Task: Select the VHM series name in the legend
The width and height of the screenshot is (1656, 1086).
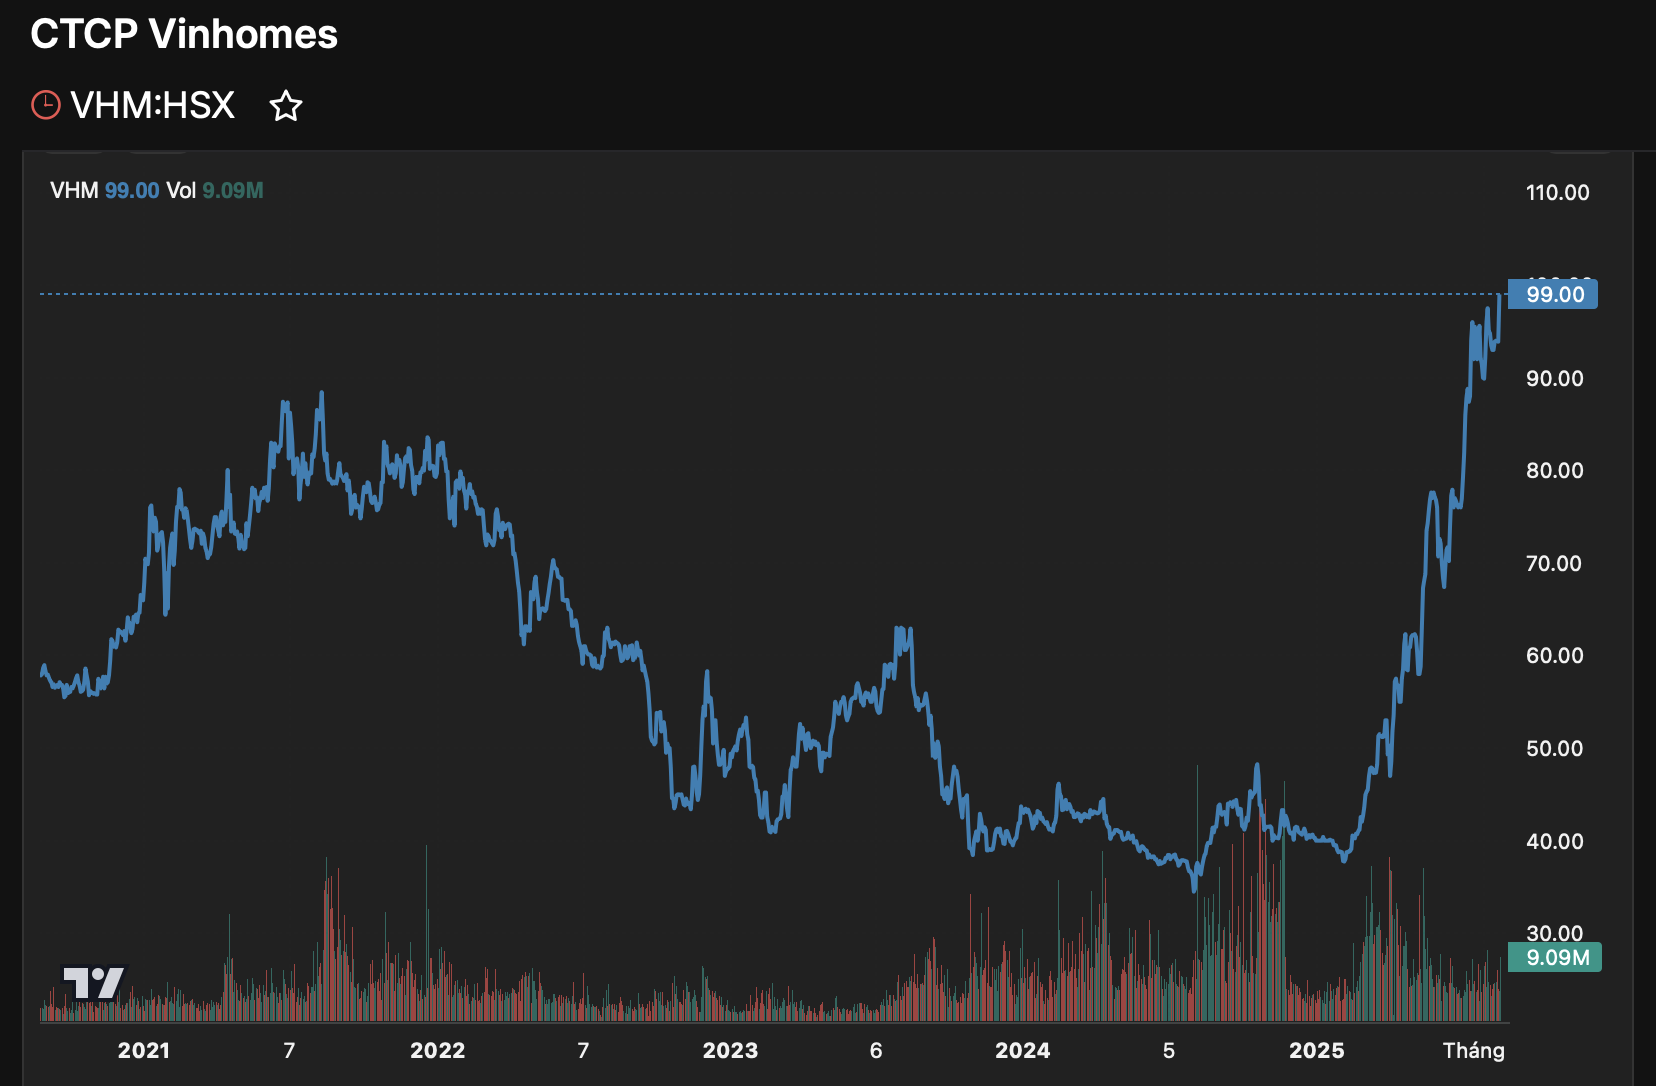Action: tap(74, 191)
